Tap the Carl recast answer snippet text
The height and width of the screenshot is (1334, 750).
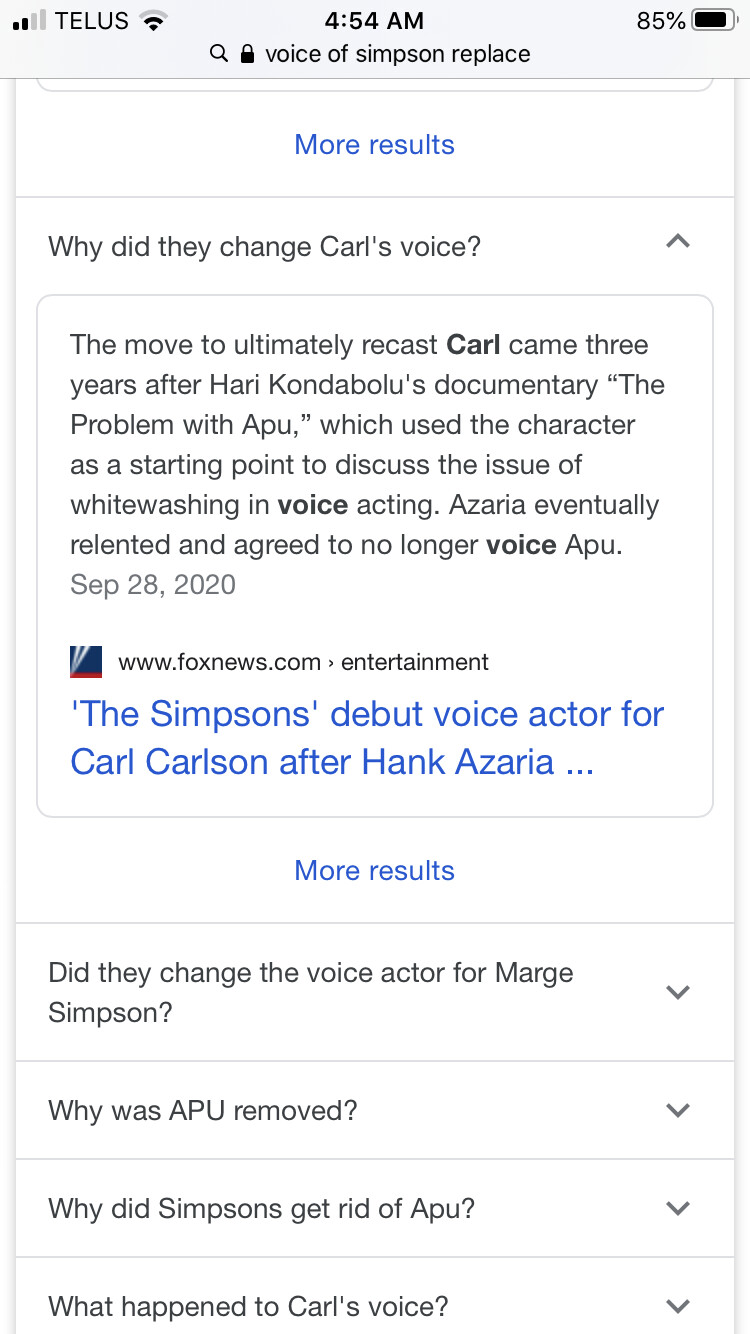[x=367, y=445]
